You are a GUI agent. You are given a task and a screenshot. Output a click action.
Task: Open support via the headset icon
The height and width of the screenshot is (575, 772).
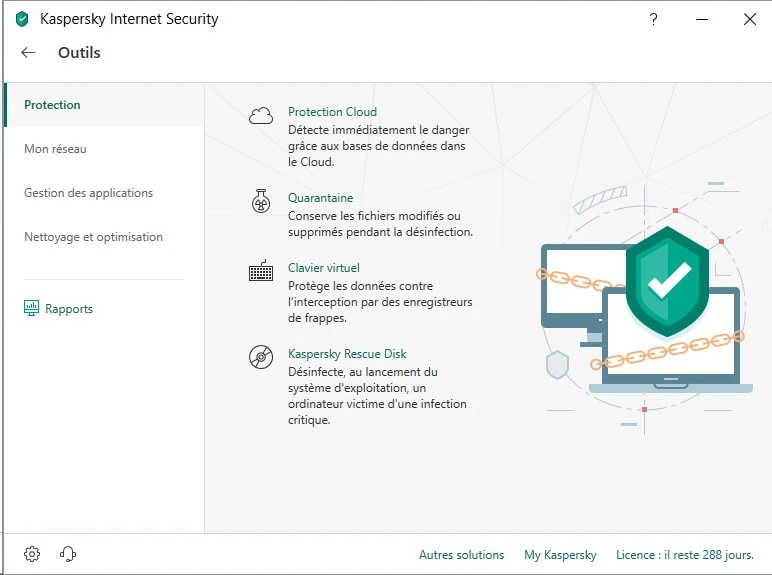(68, 554)
